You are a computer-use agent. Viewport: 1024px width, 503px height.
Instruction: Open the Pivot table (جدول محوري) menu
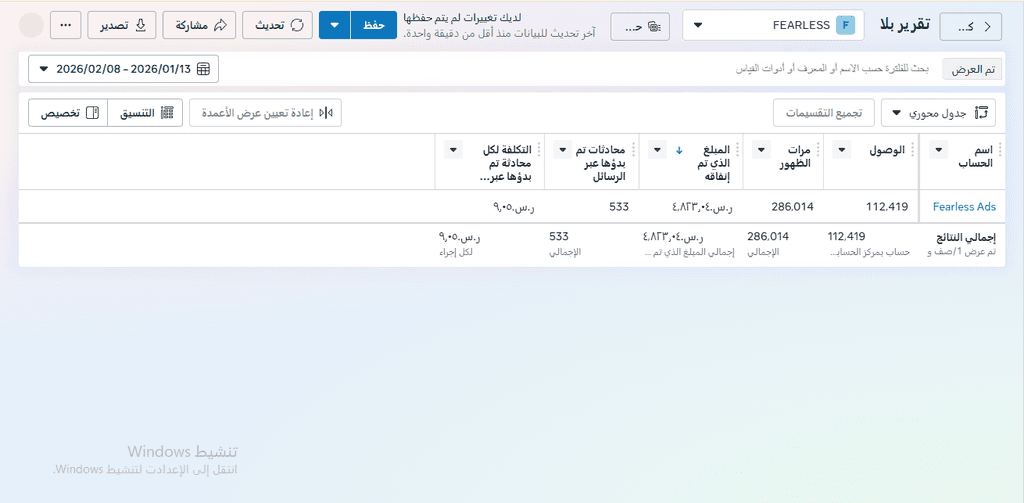coord(938,113)
